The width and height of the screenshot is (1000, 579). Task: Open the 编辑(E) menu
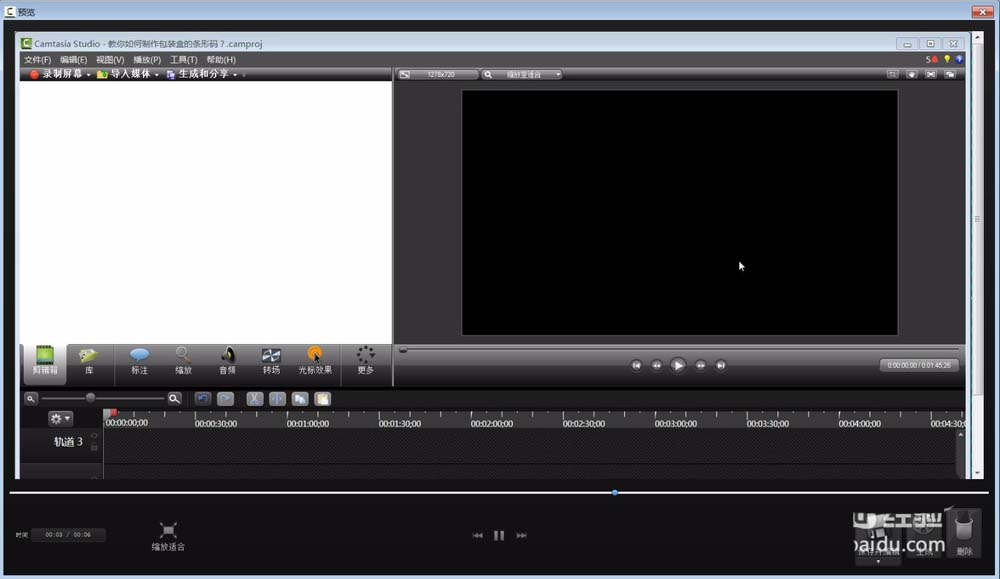tap(73, 59)
